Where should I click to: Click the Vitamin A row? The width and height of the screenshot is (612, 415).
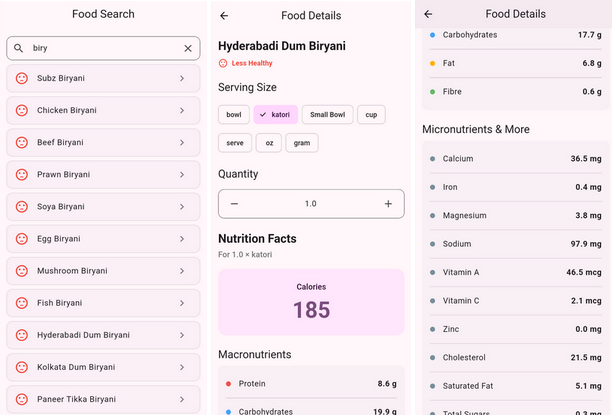(516, 272)
